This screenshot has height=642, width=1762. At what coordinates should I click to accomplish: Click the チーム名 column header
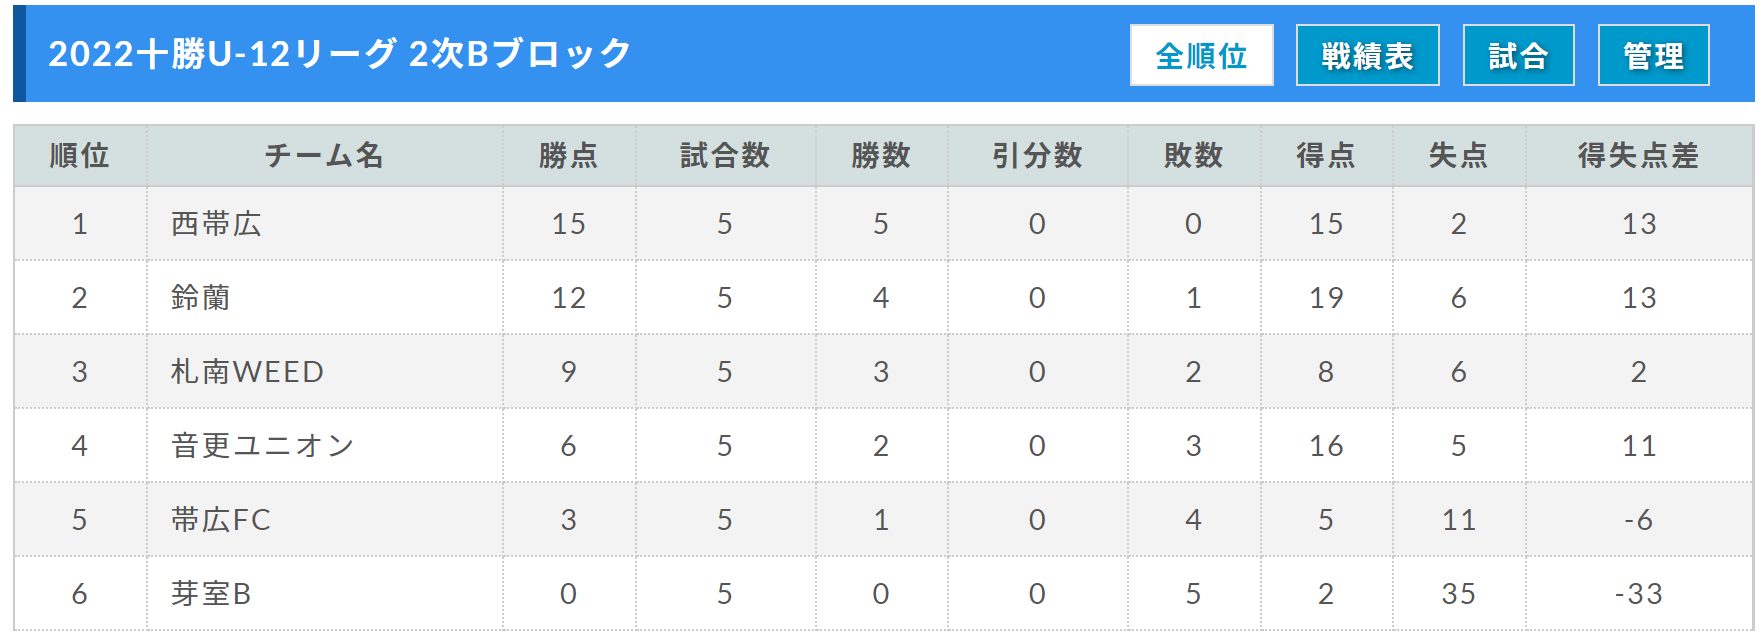click(x=324, y=156)
